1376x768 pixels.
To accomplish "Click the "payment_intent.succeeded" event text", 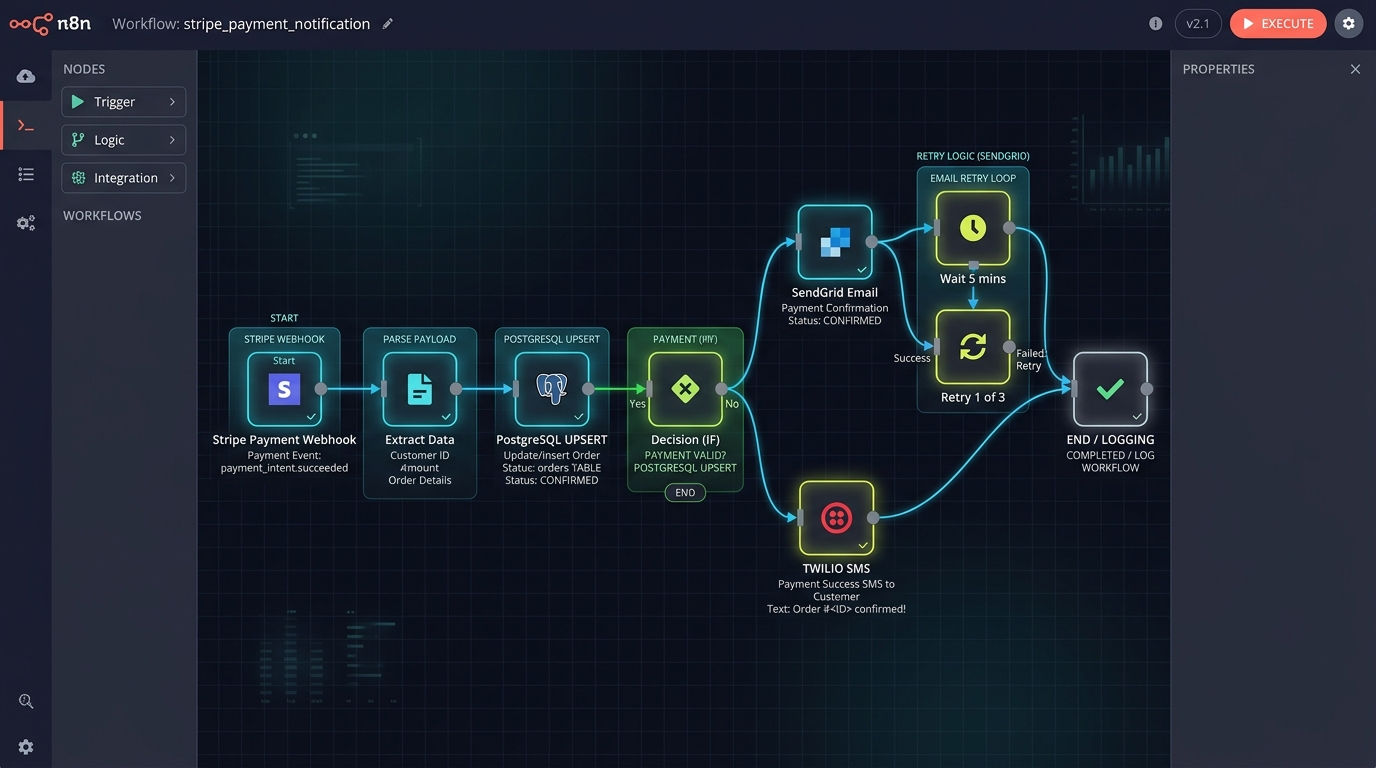I will tap(284, 468).
